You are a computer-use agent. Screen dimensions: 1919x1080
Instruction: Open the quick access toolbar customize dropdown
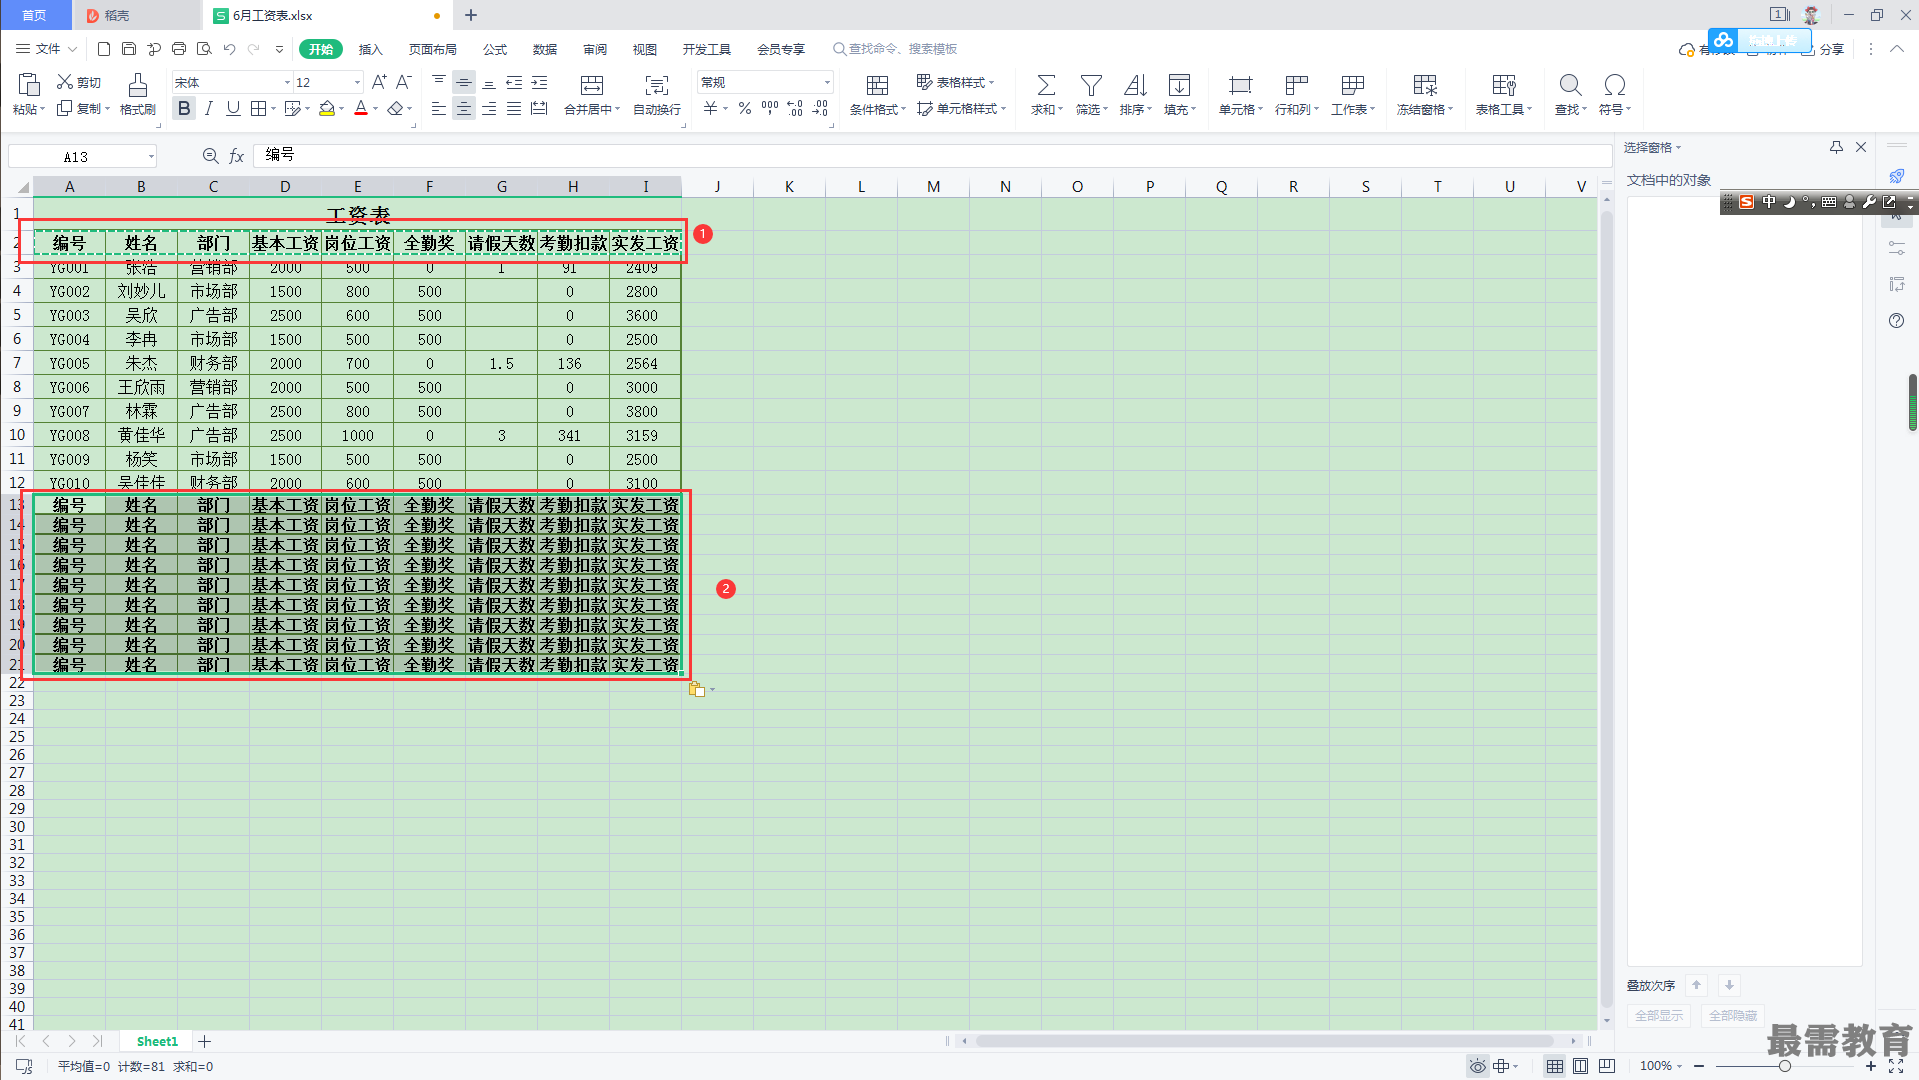279,49
